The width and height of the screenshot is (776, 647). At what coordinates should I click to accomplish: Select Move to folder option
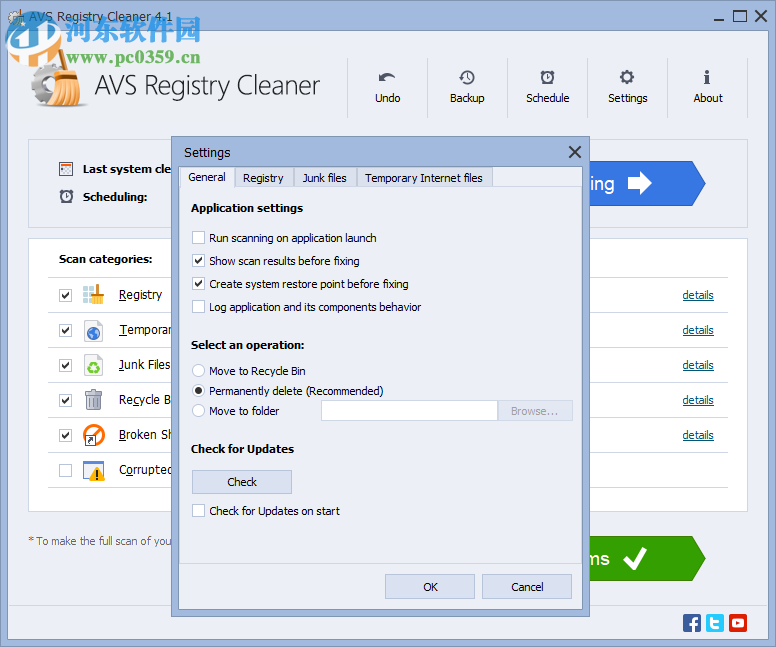coord(198,410)
